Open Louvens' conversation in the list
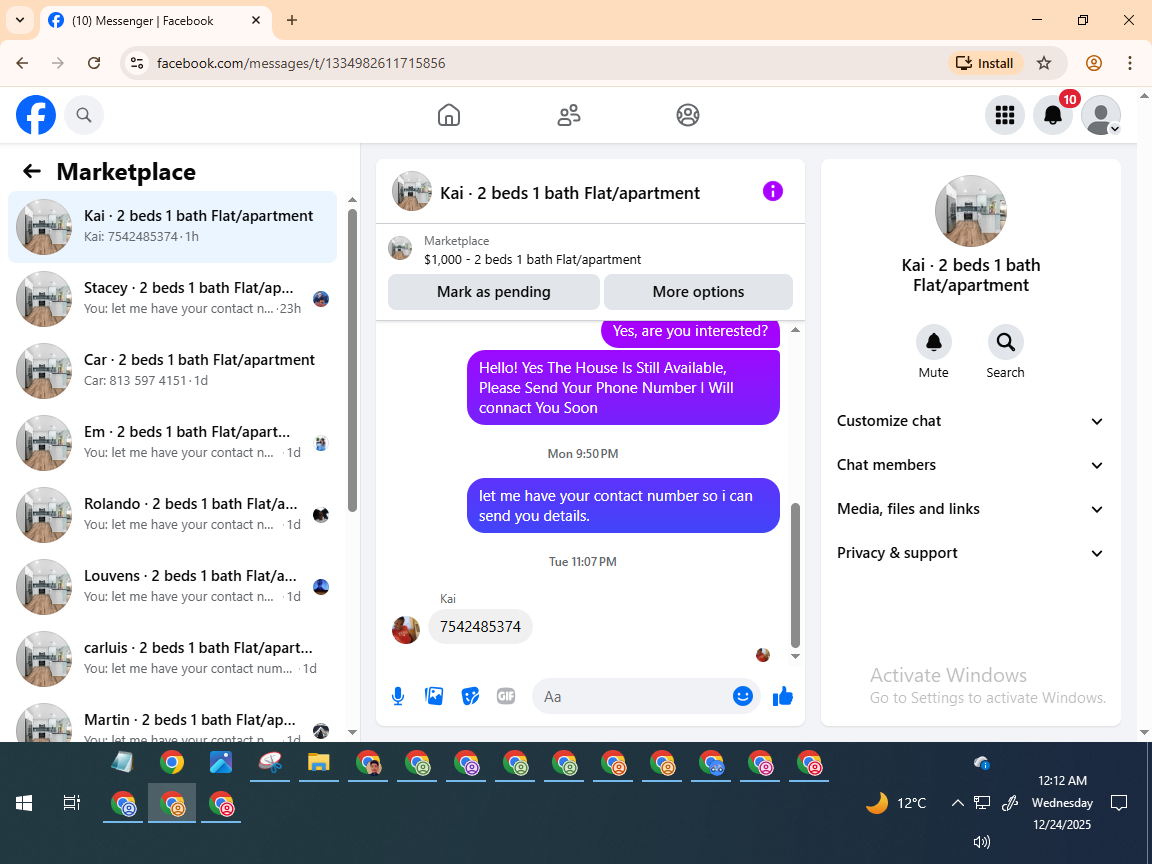The image size is (1152, 864). click(173, 587)
